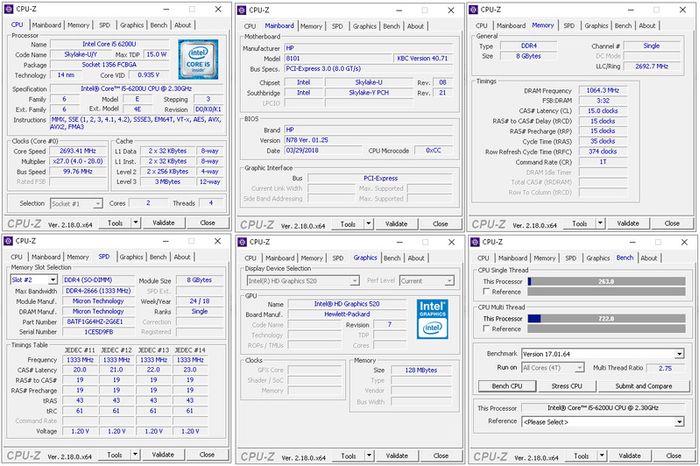Click Single Thread Reference empty bar
The height and width of the screenshot is (466, 700).
(x=606, y=291)
